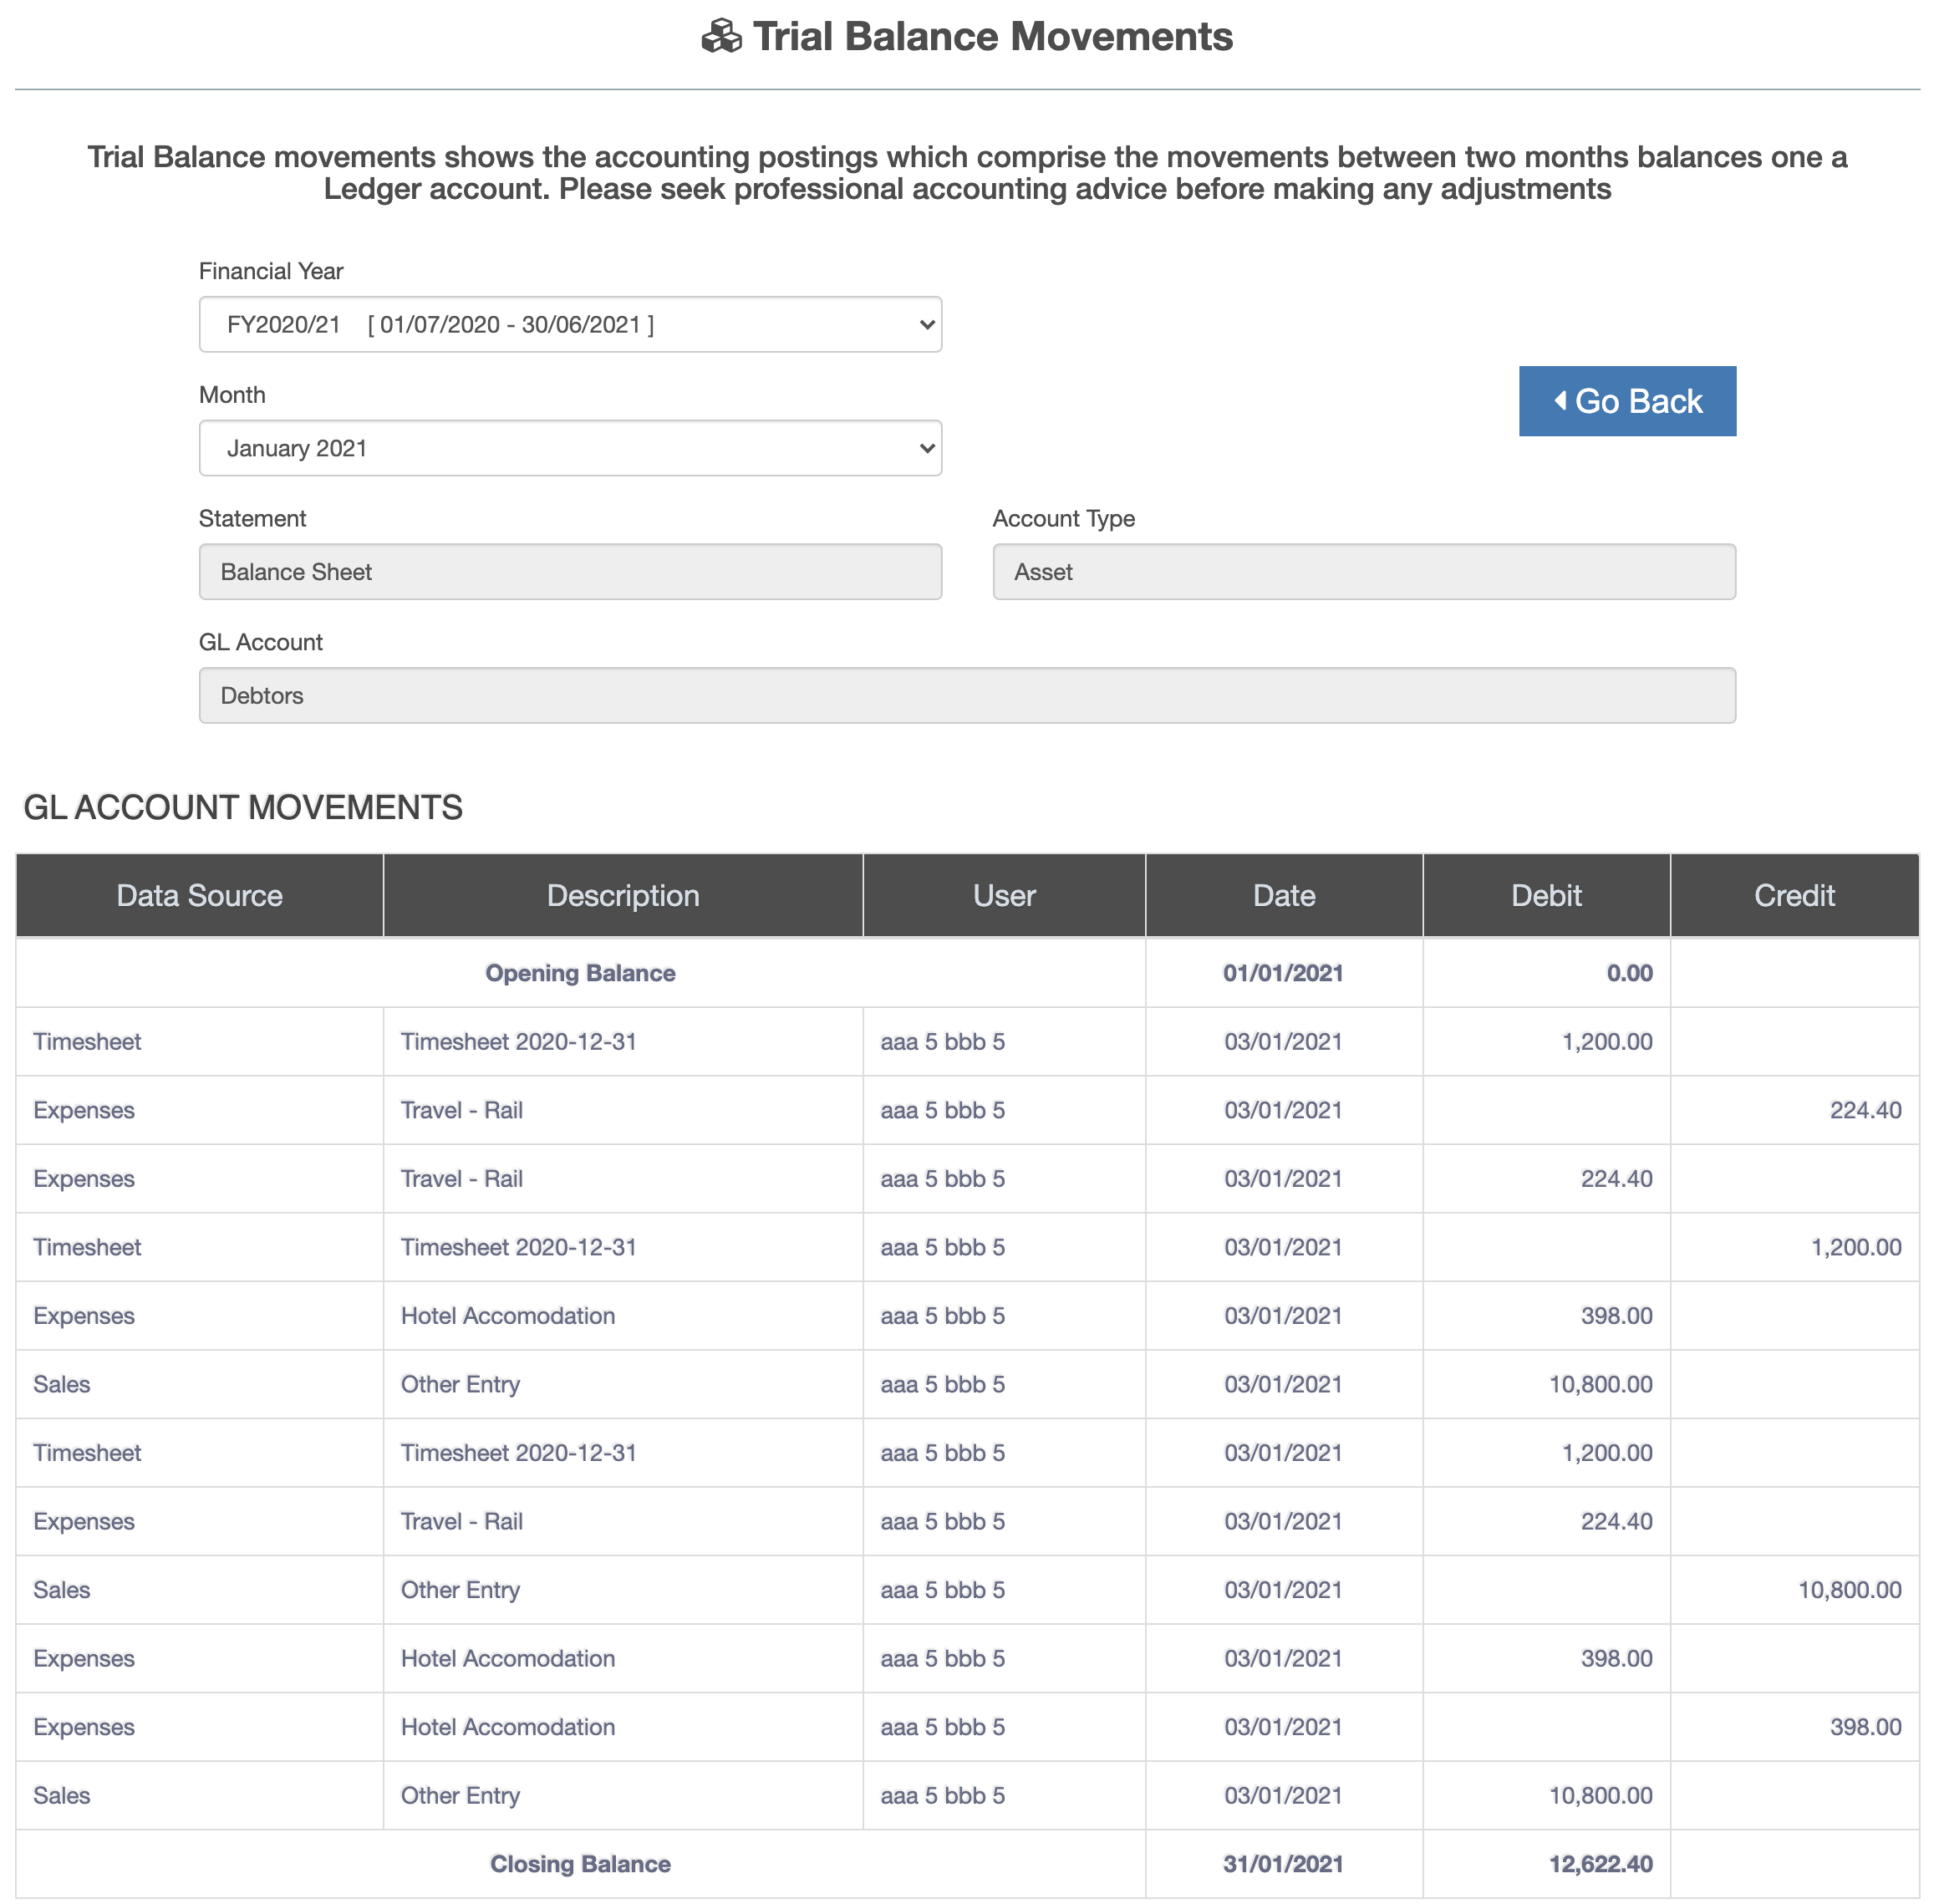The width and height of the screenshot is (1939, 1904).
Task: Click the credit amount 1,200.00
Action: 1856,1247
